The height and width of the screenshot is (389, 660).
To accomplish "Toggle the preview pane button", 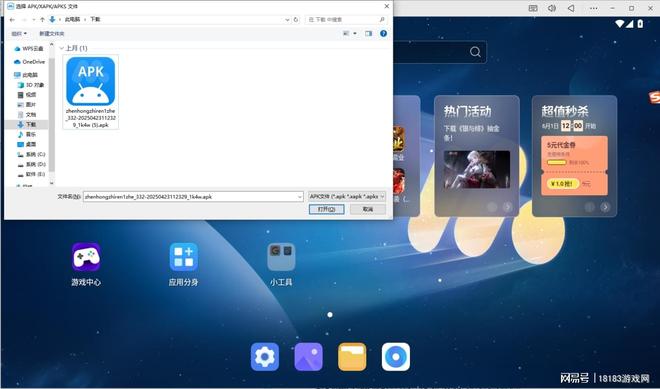I will point(369,33).
